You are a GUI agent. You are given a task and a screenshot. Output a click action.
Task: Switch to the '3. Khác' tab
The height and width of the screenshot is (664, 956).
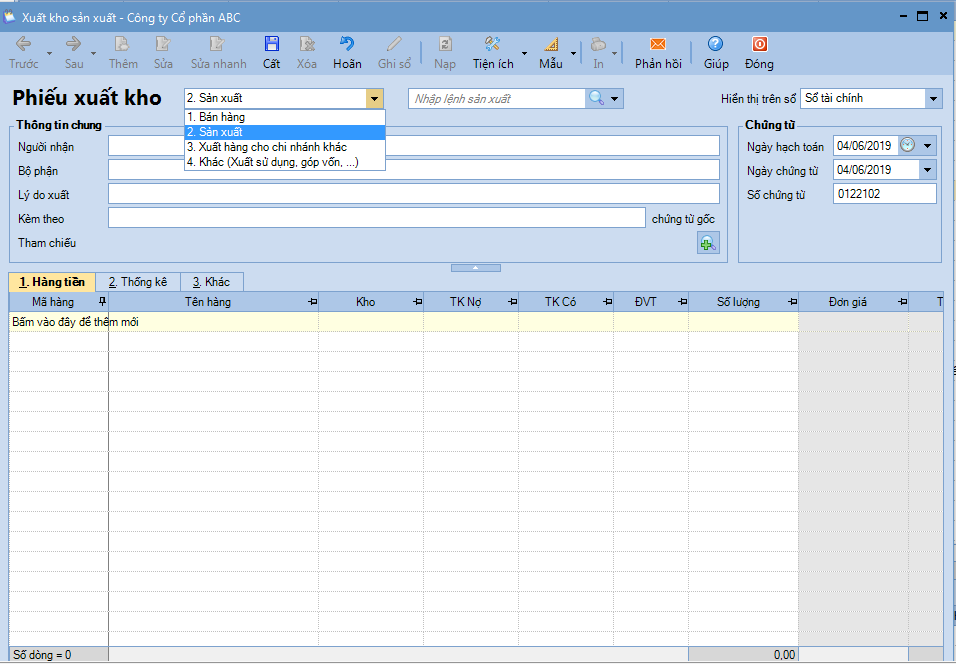point(211,282)
